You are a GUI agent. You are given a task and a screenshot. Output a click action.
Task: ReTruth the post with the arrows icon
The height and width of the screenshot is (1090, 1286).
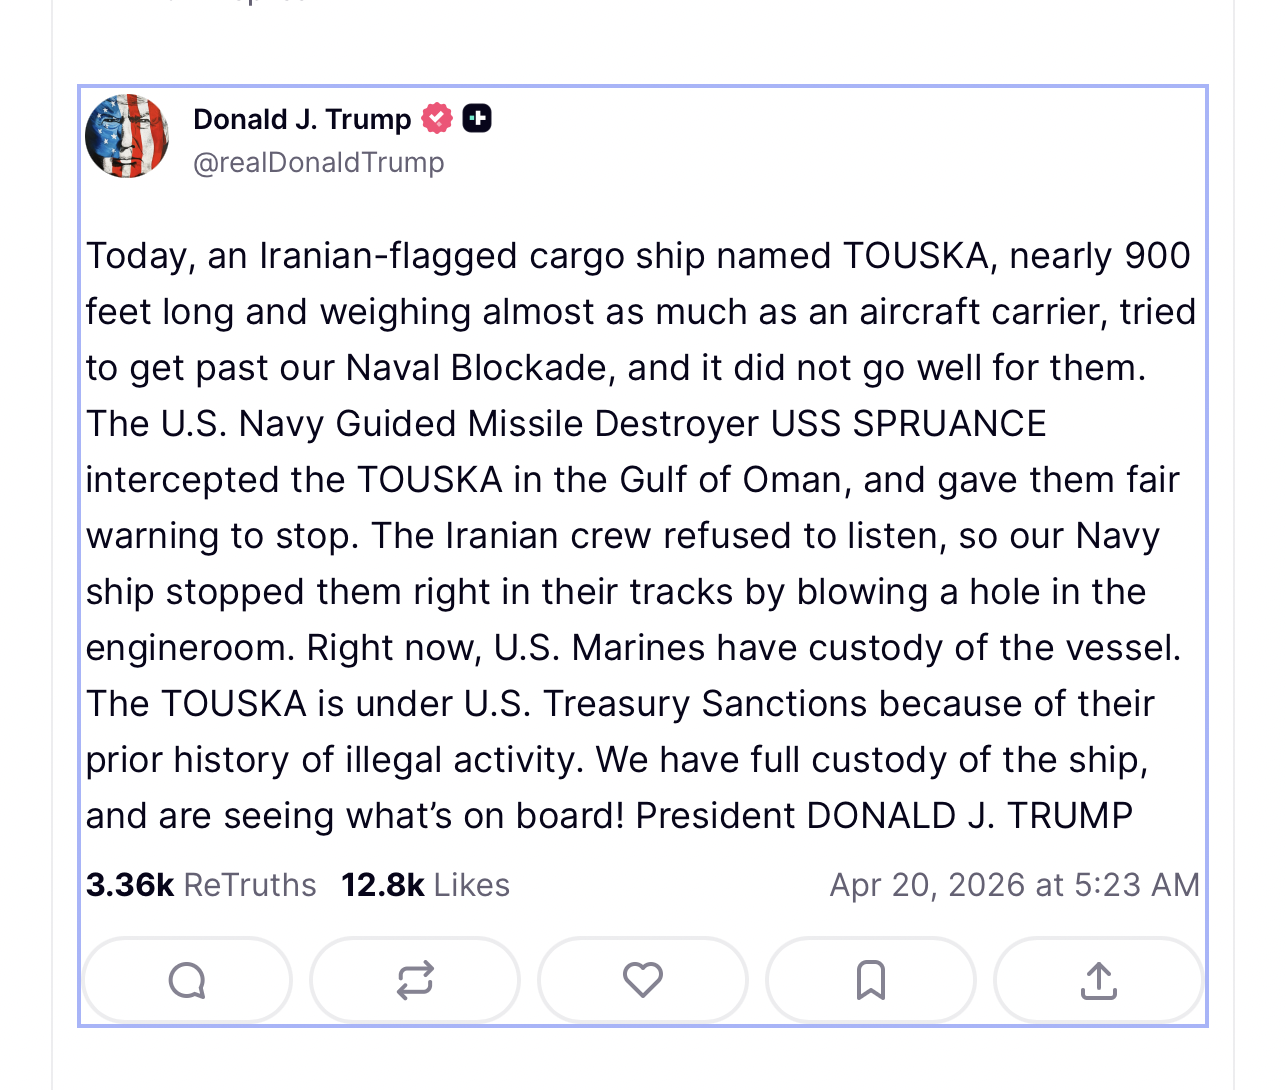pos(415,980)
